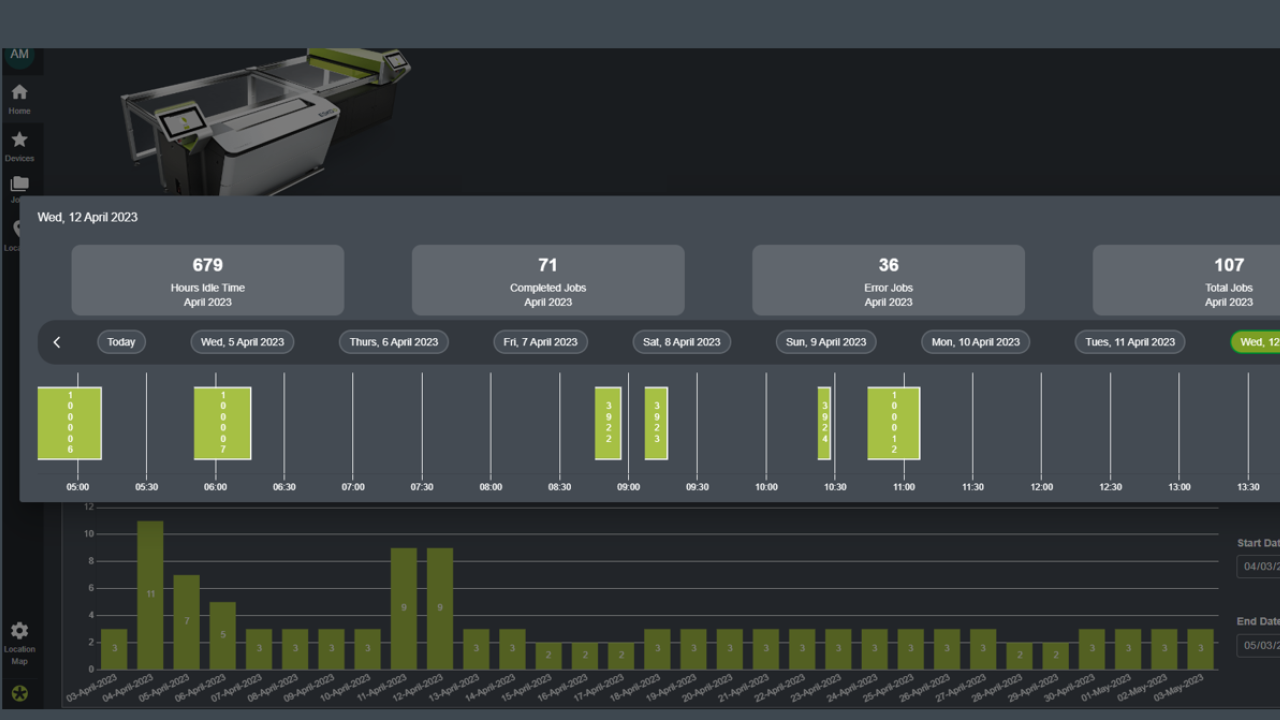This screenshot has height=720, width=1280.
Task: Switch to the Mon, 10 April 2023 tab
Action: [x=974, y=341]
